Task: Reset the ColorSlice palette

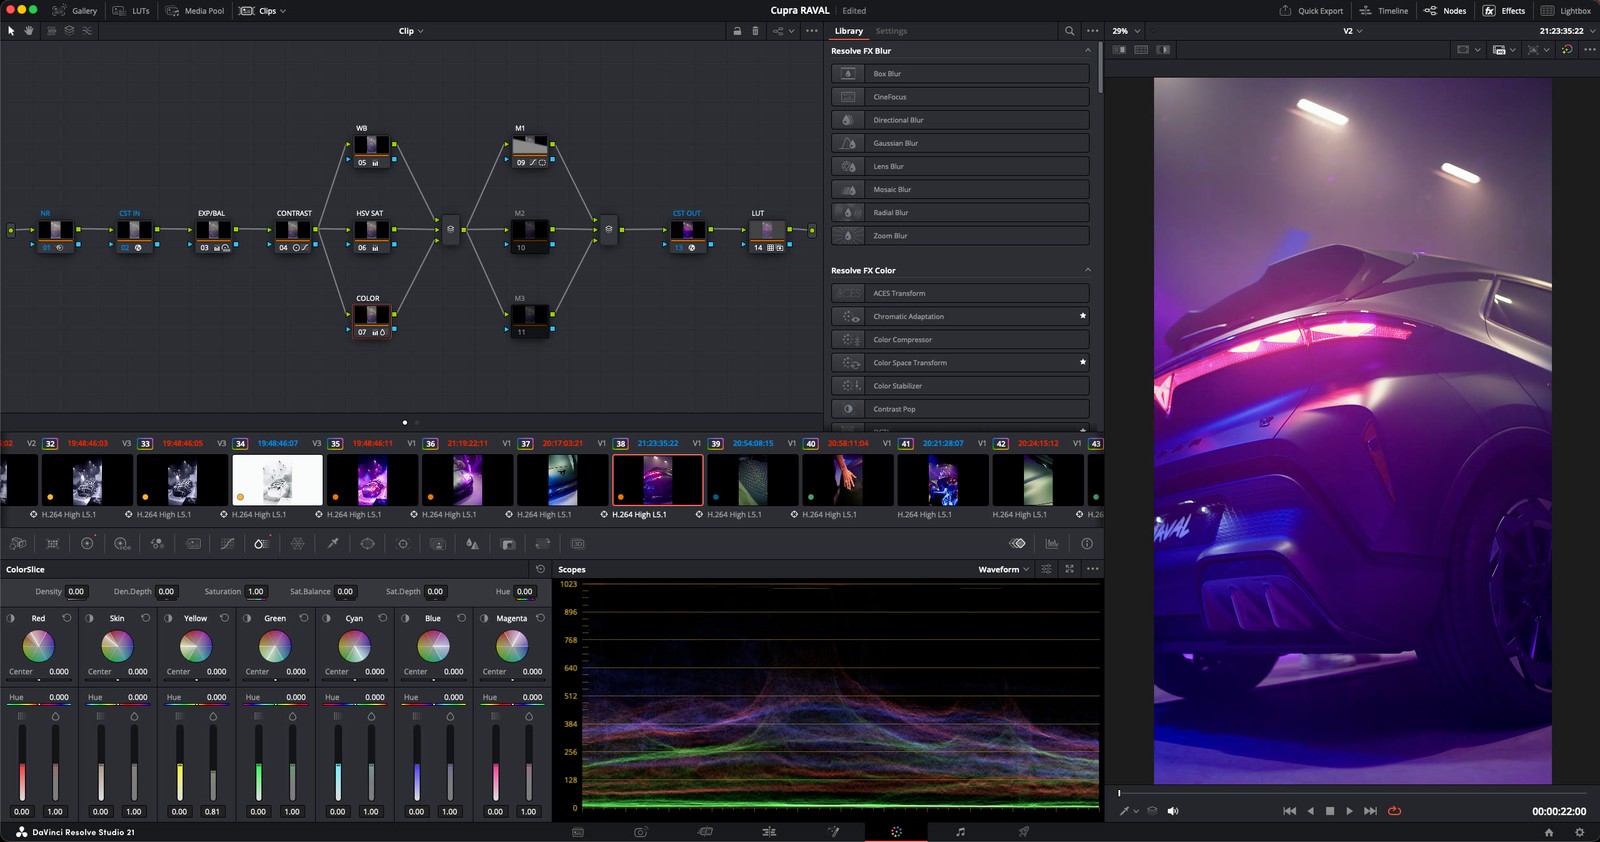Action: [x=540, y=569]
